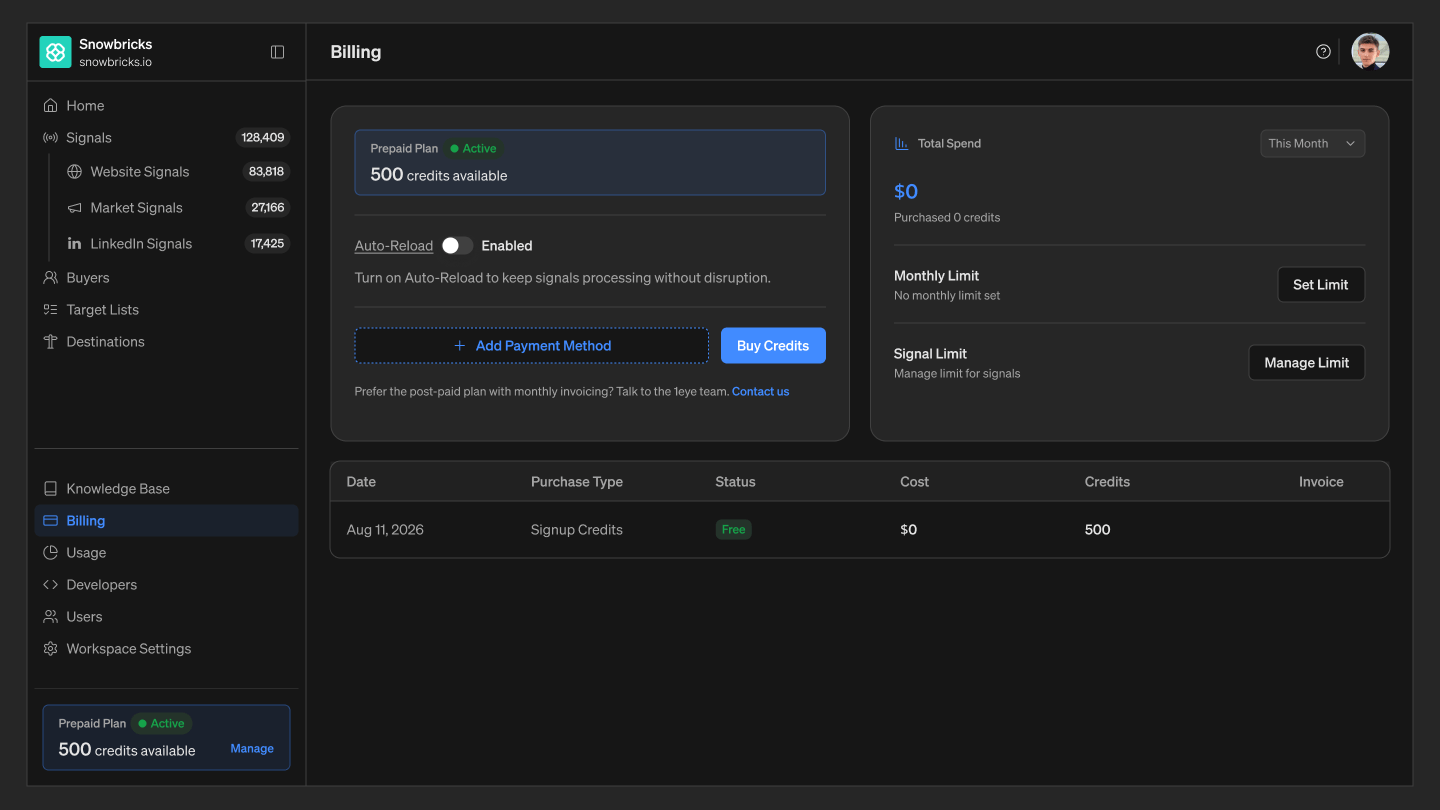The height and width of the screenshot is (810, 1440).
Task: Click the Workspace Settings gear icon
Action: tap(51, 649)
